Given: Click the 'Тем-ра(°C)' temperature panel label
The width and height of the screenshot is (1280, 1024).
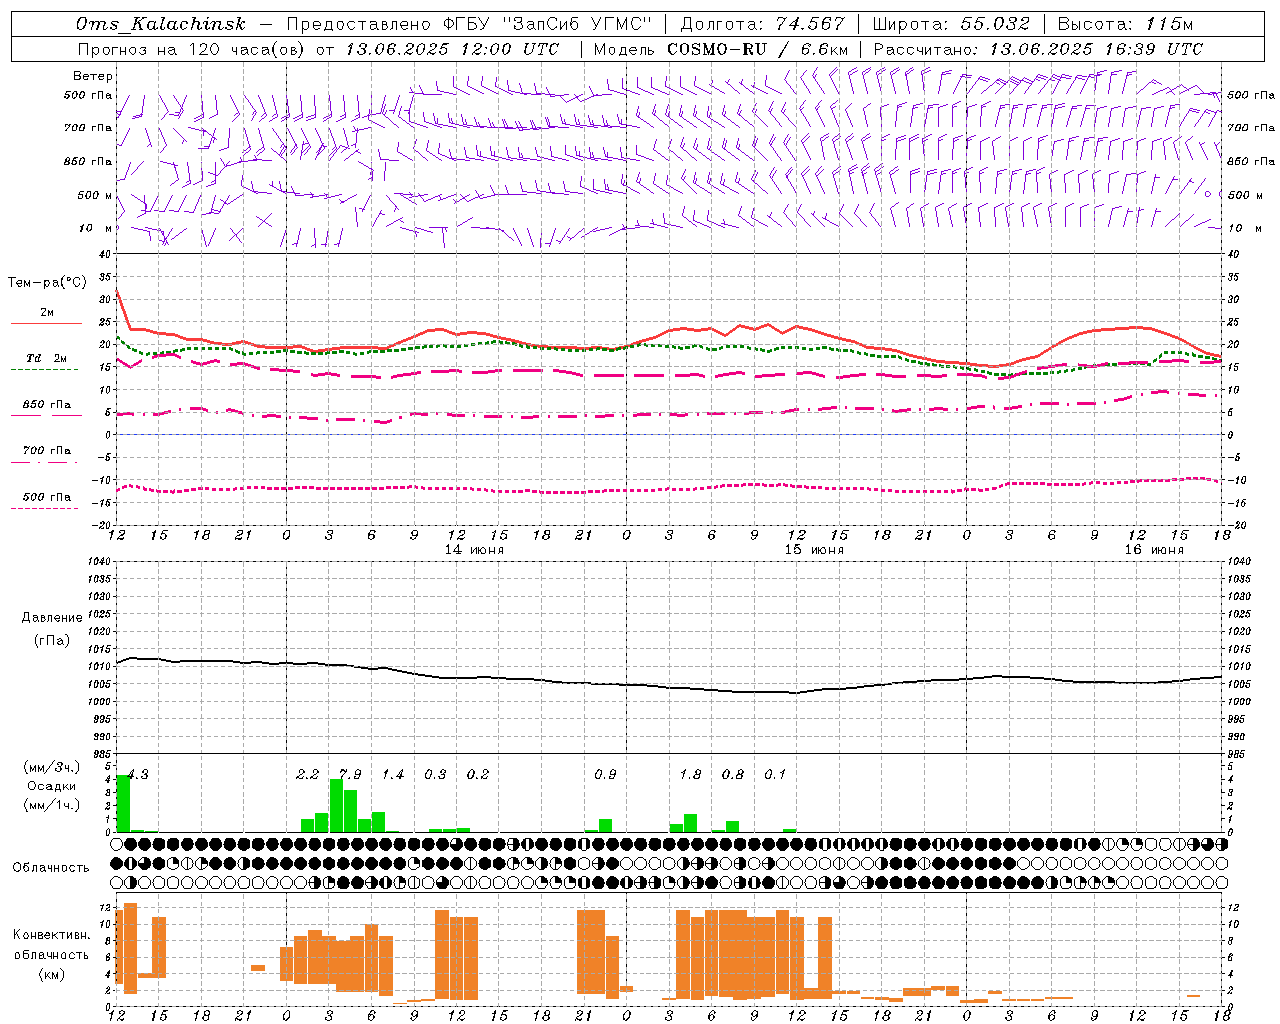Looking at the screenshot, I should pyautogui.click(x=47, y=283).
